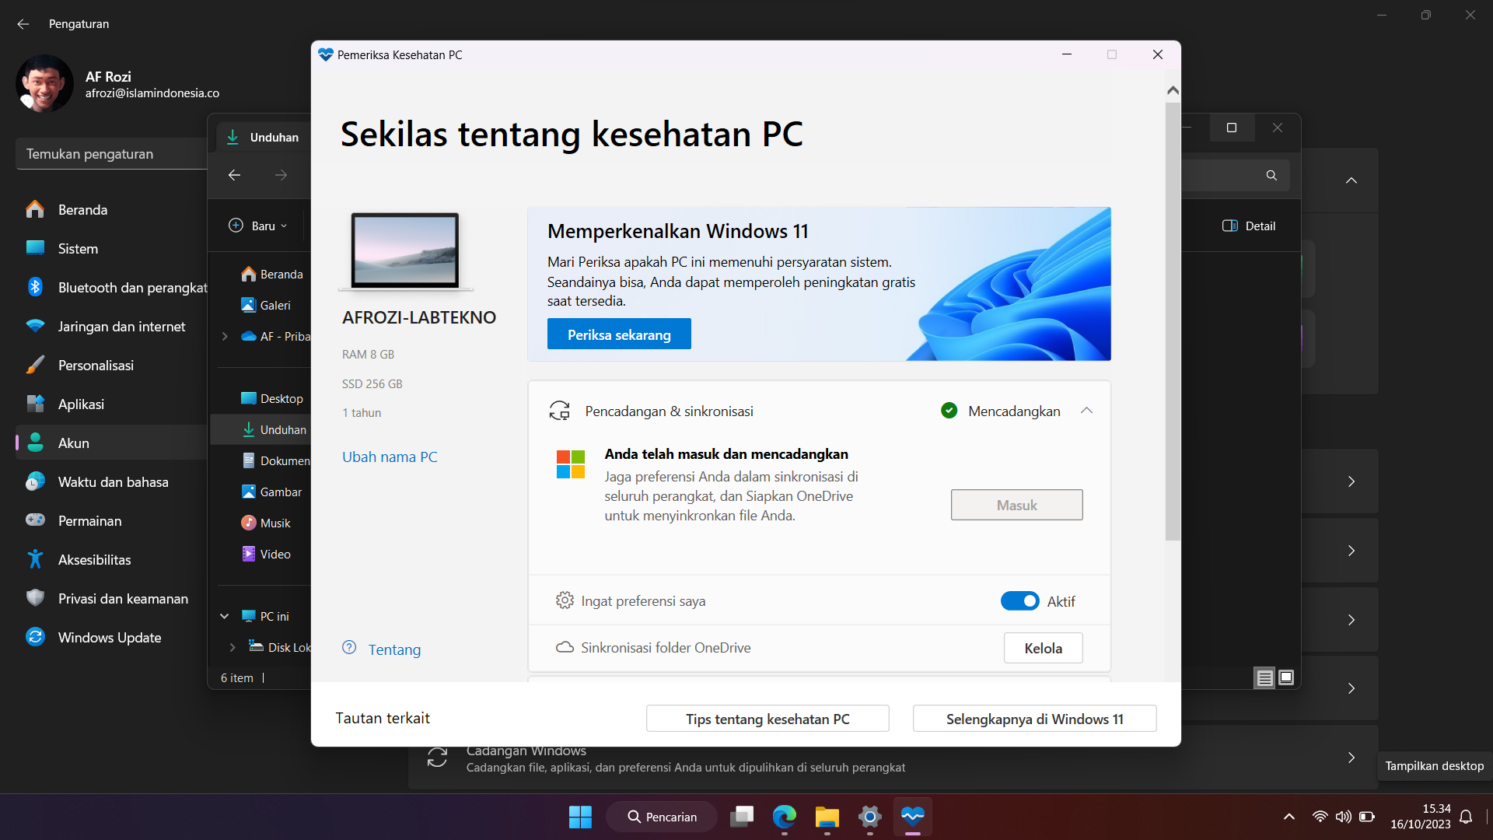Open Selengkapnya di Windows 11

click(x=1035, y=719)
